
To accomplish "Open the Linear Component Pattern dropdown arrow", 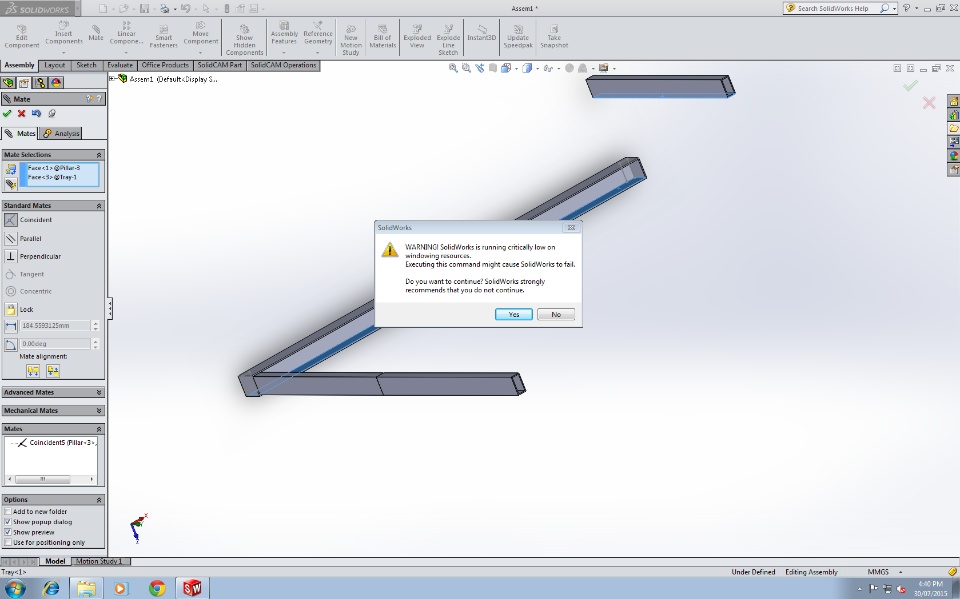I will 127,53.
